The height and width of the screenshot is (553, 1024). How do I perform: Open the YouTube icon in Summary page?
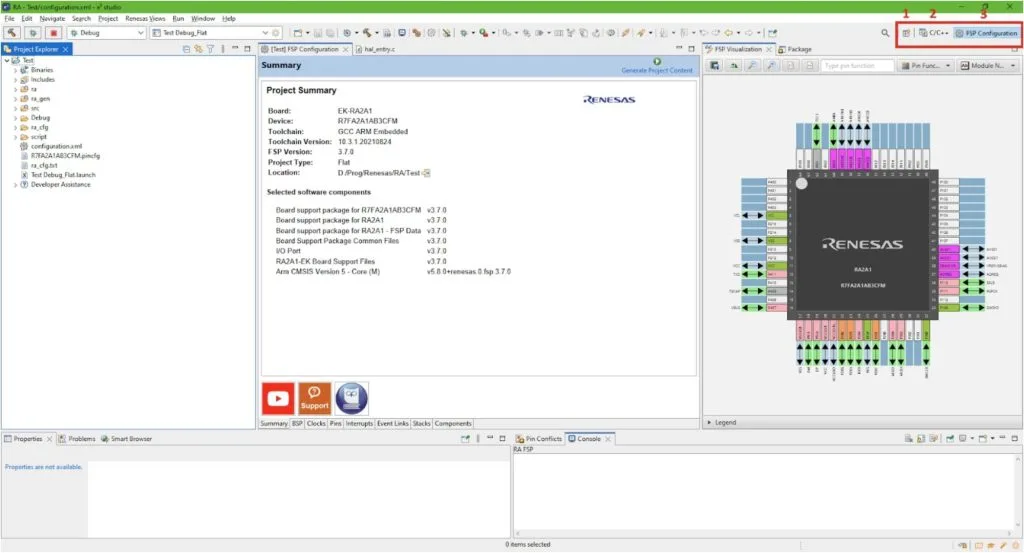277,399
